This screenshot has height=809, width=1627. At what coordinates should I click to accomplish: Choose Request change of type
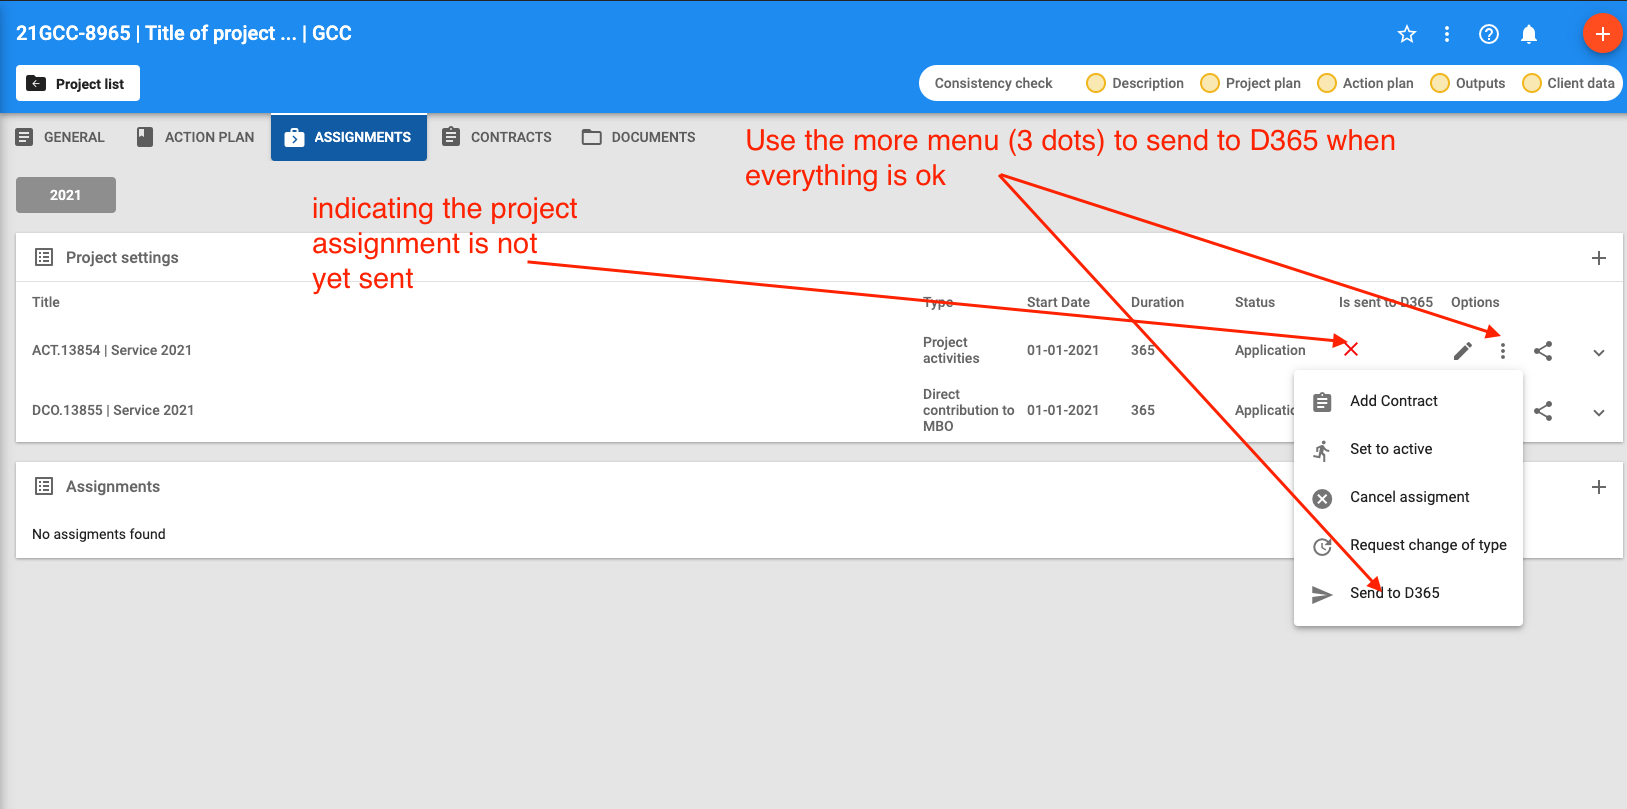point(1408,545)
